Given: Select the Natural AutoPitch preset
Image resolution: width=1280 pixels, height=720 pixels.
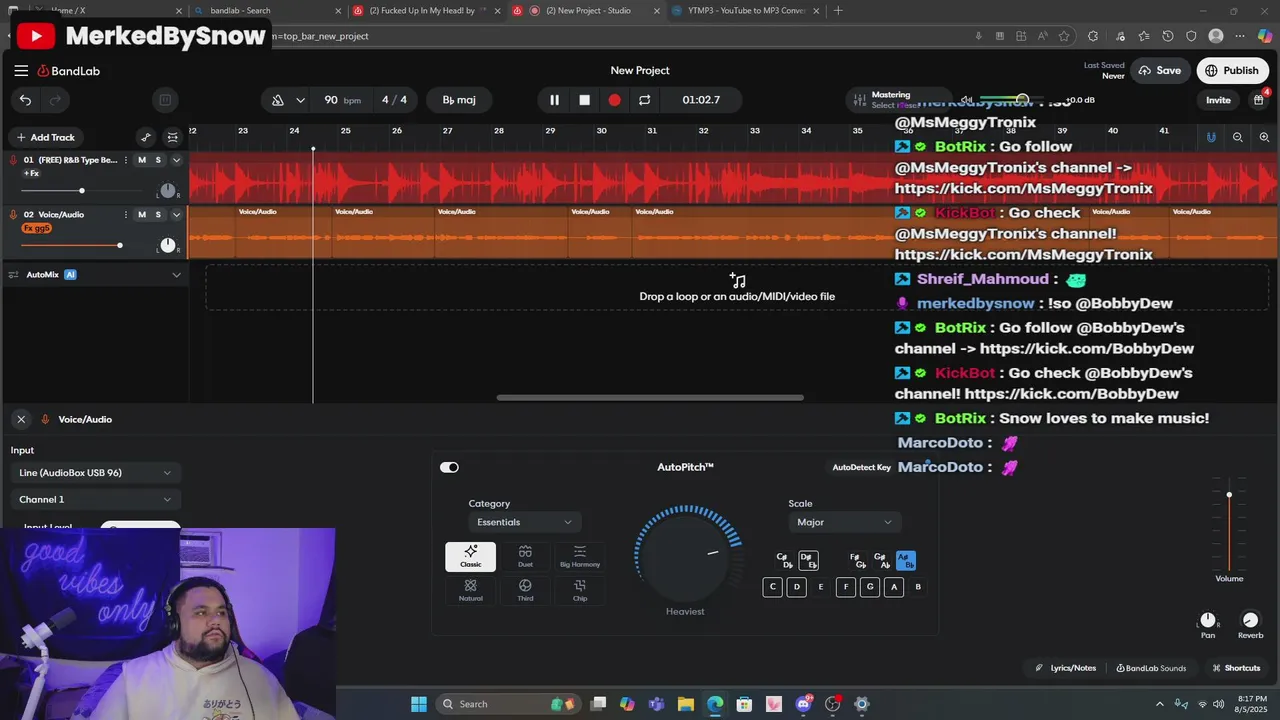Looking at the screenshot, I should [x=470, y=590].
